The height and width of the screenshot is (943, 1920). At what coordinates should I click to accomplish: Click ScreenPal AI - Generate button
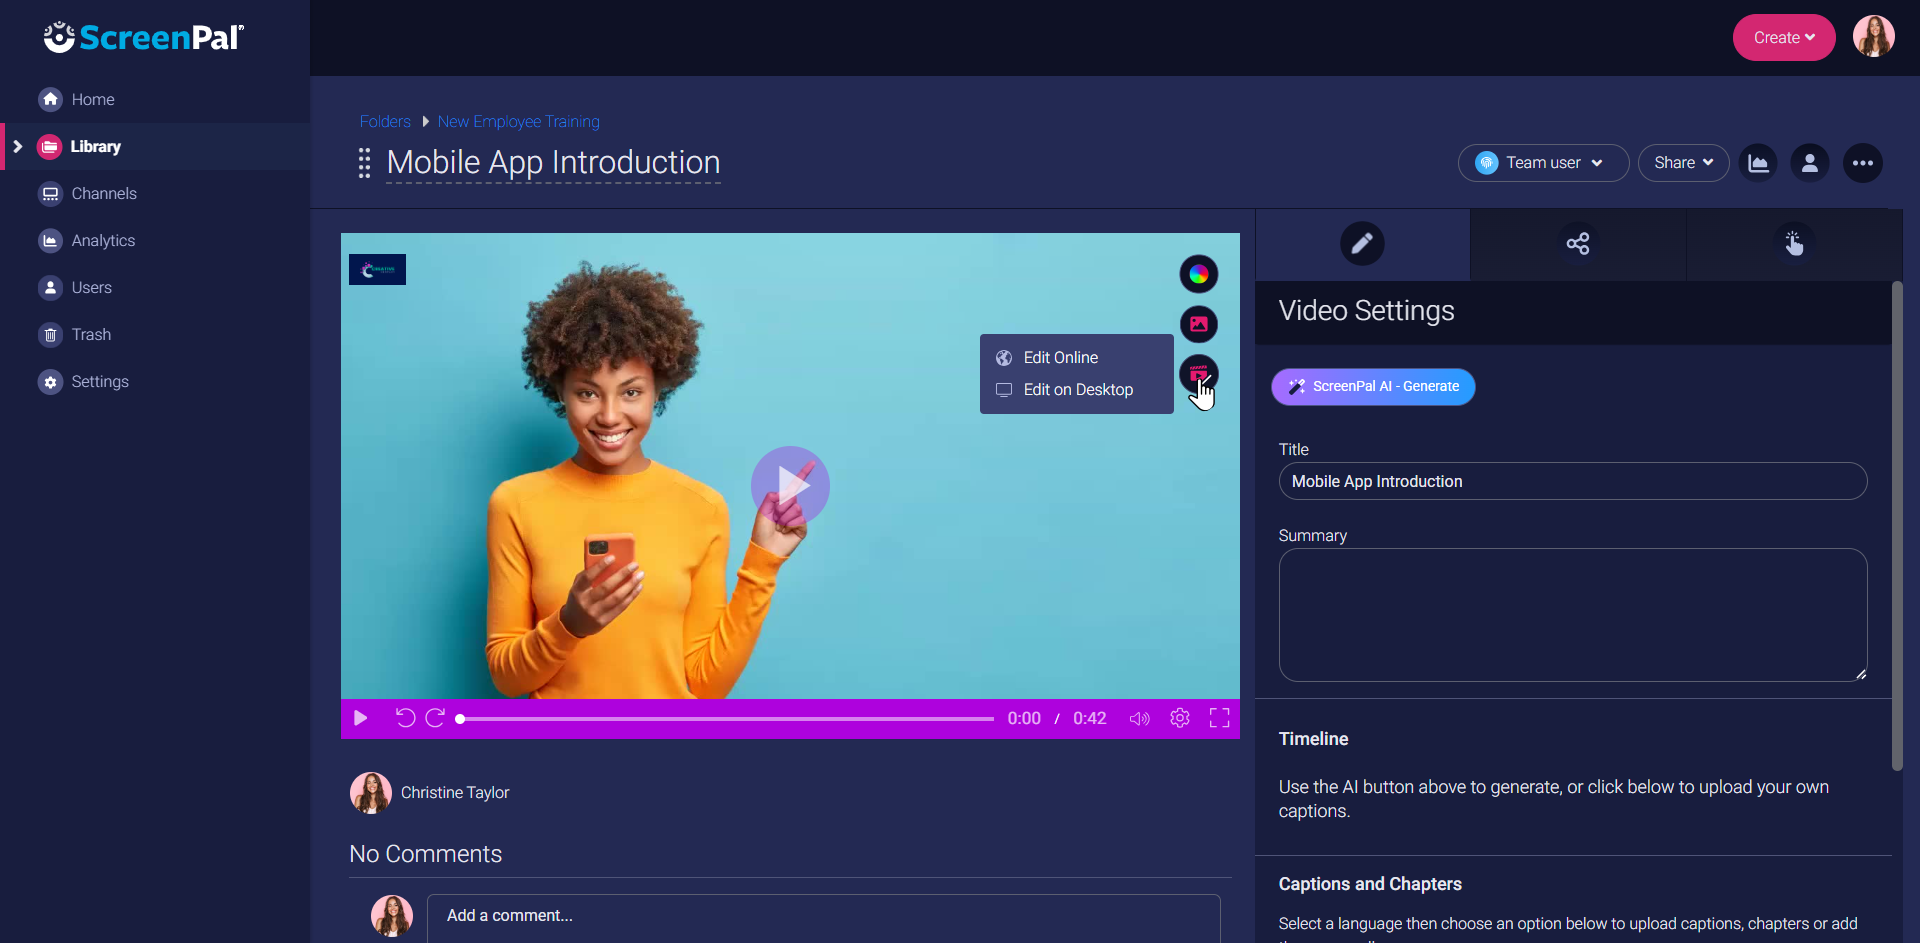coord(1373,387)
